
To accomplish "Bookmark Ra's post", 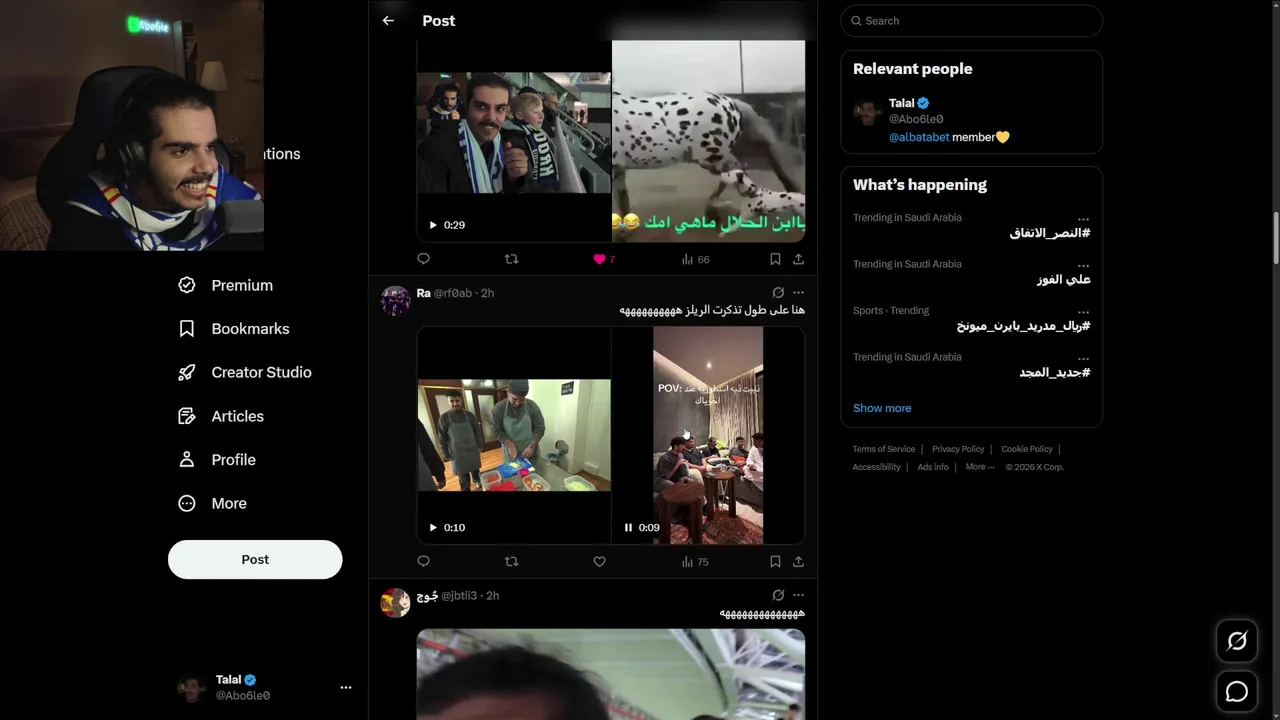I will tap(775, 562).
